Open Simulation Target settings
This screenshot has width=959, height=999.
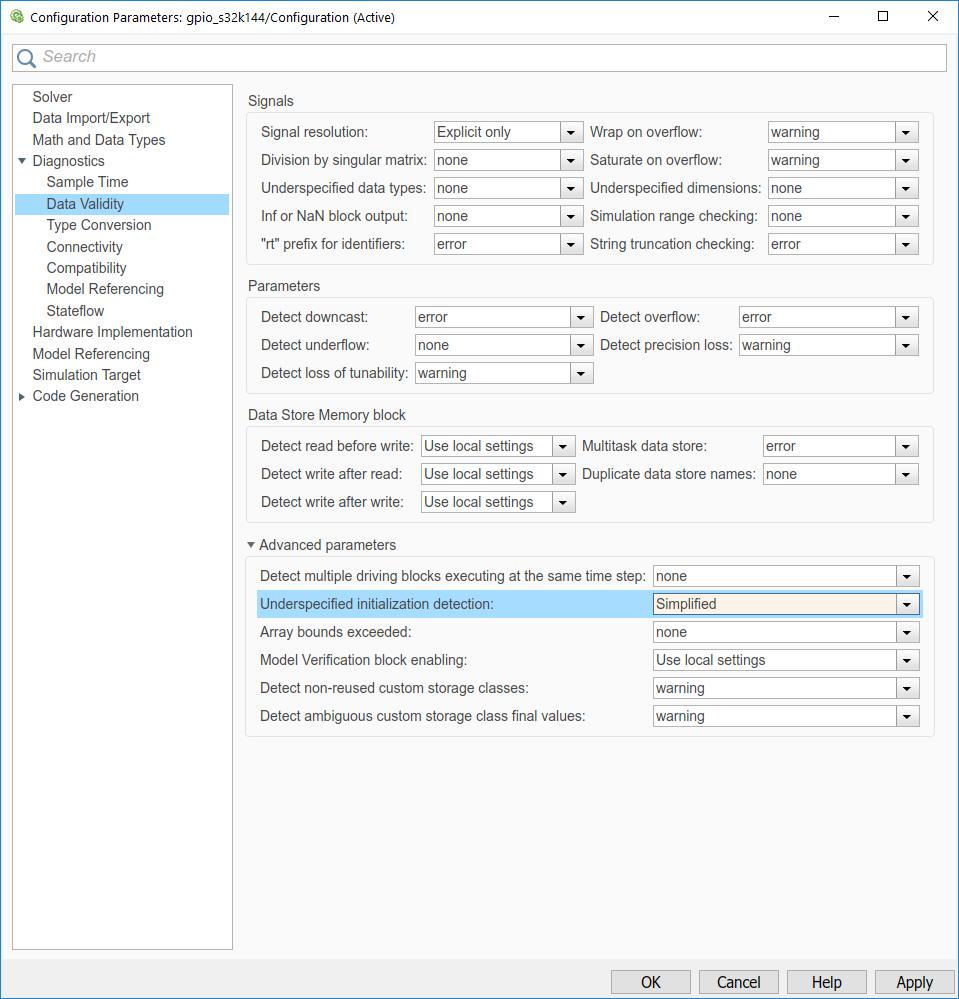[87, 375]
